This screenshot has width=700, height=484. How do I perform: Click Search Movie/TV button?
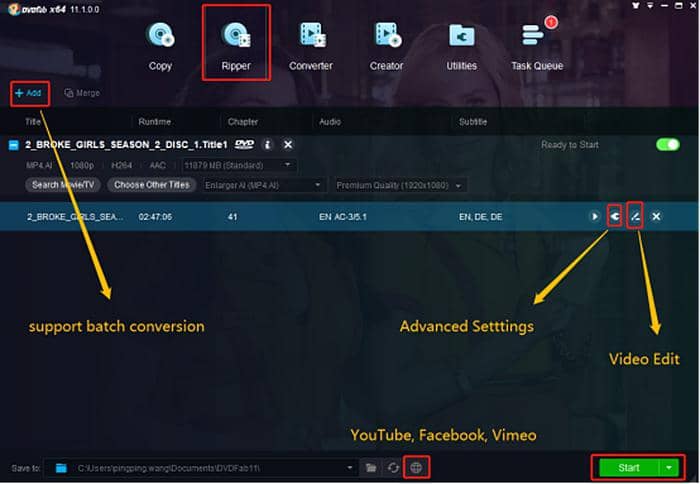[65, 185]
